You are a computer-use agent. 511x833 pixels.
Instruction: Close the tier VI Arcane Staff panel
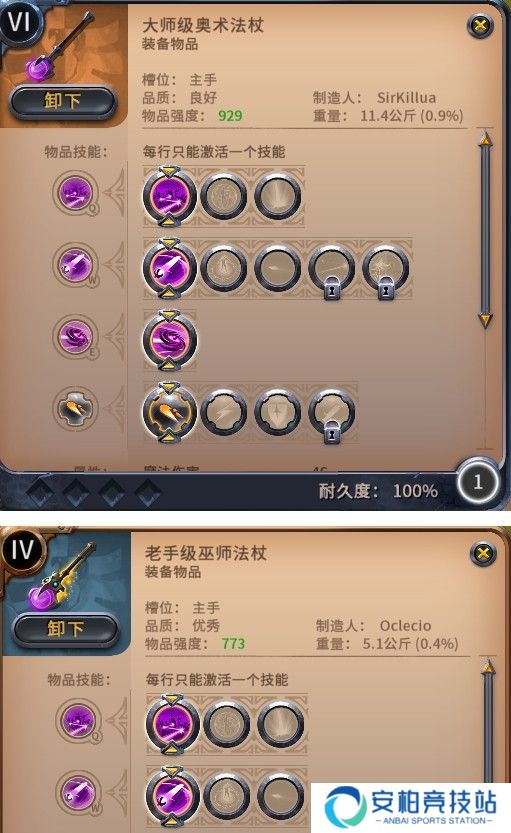[x=480, y=25]
